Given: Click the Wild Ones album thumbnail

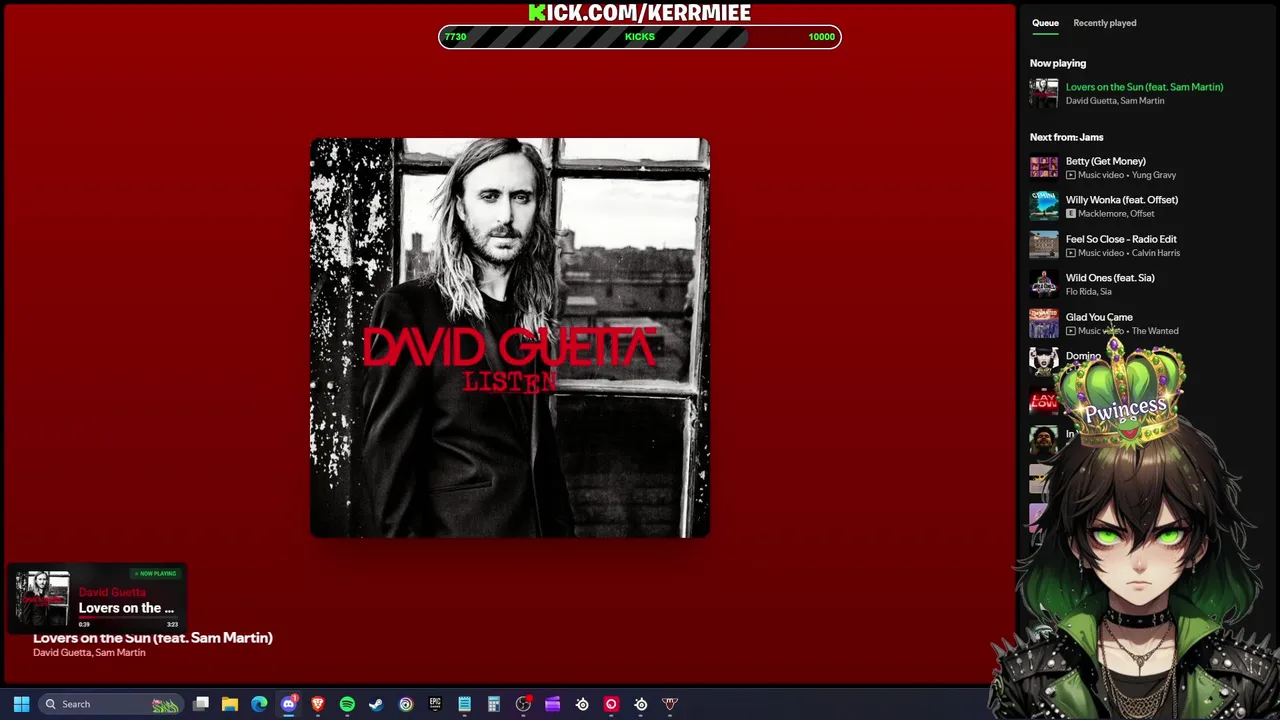Looking at the screenshot, I should point(1044,284).
